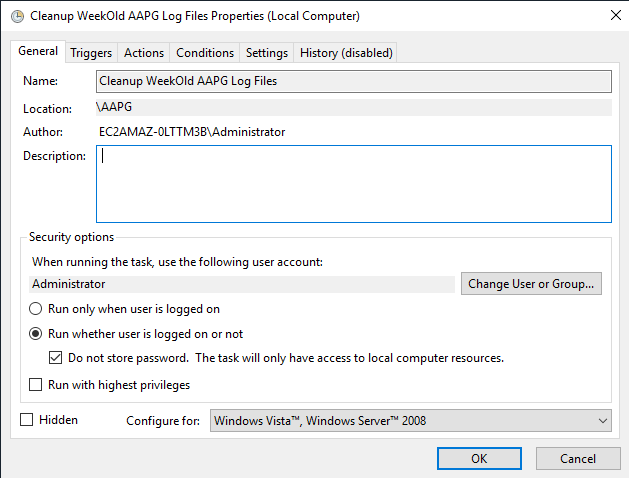Select the Settings tab
The image size is (629, 478).
tap(267, 53)
